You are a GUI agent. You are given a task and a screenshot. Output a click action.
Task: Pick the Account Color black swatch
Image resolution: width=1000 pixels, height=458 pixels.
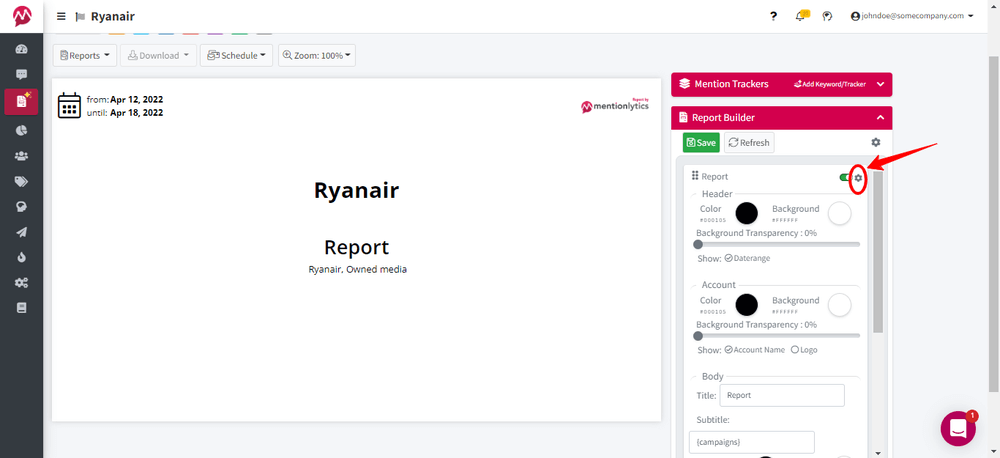click(x=747, y=305)
